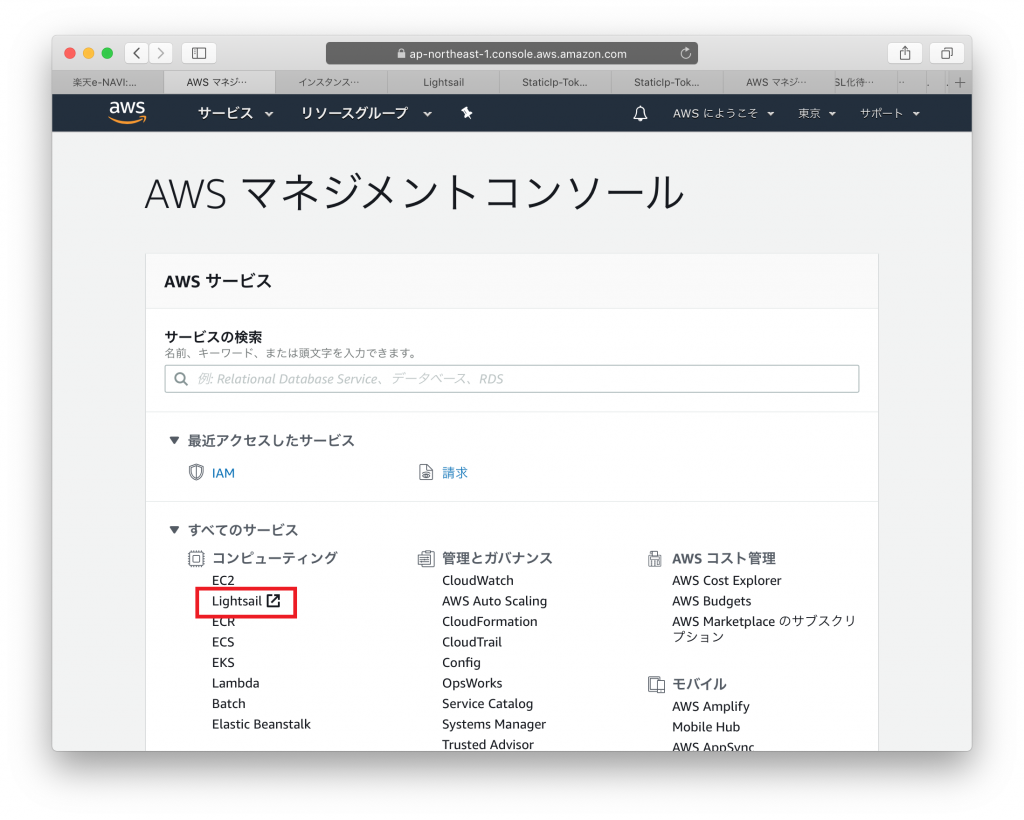
Task: Click the 請求 billing document icon
Action: click(426, 472)
